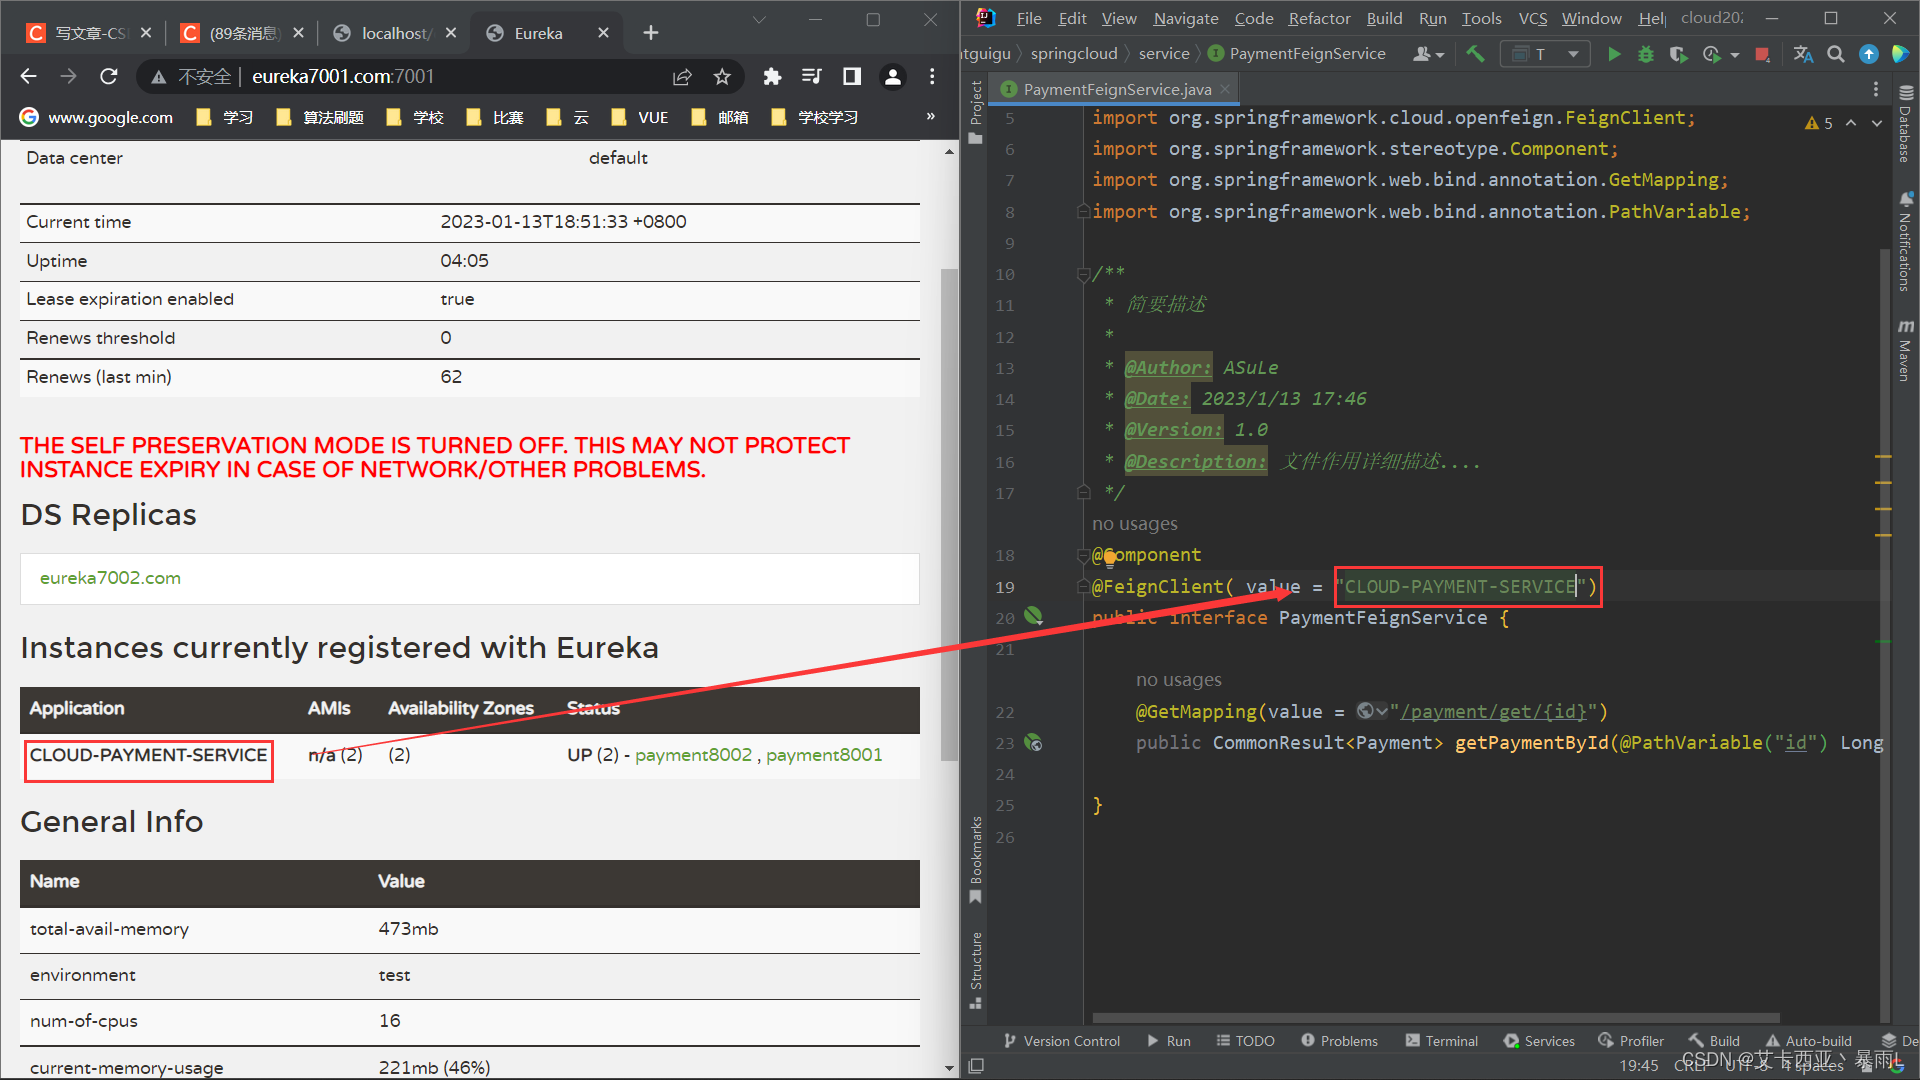The width and height of the screenshot is (1920, 1080).
Task: Bookmark page with the star icon
Action: click(x=722, y=76)
